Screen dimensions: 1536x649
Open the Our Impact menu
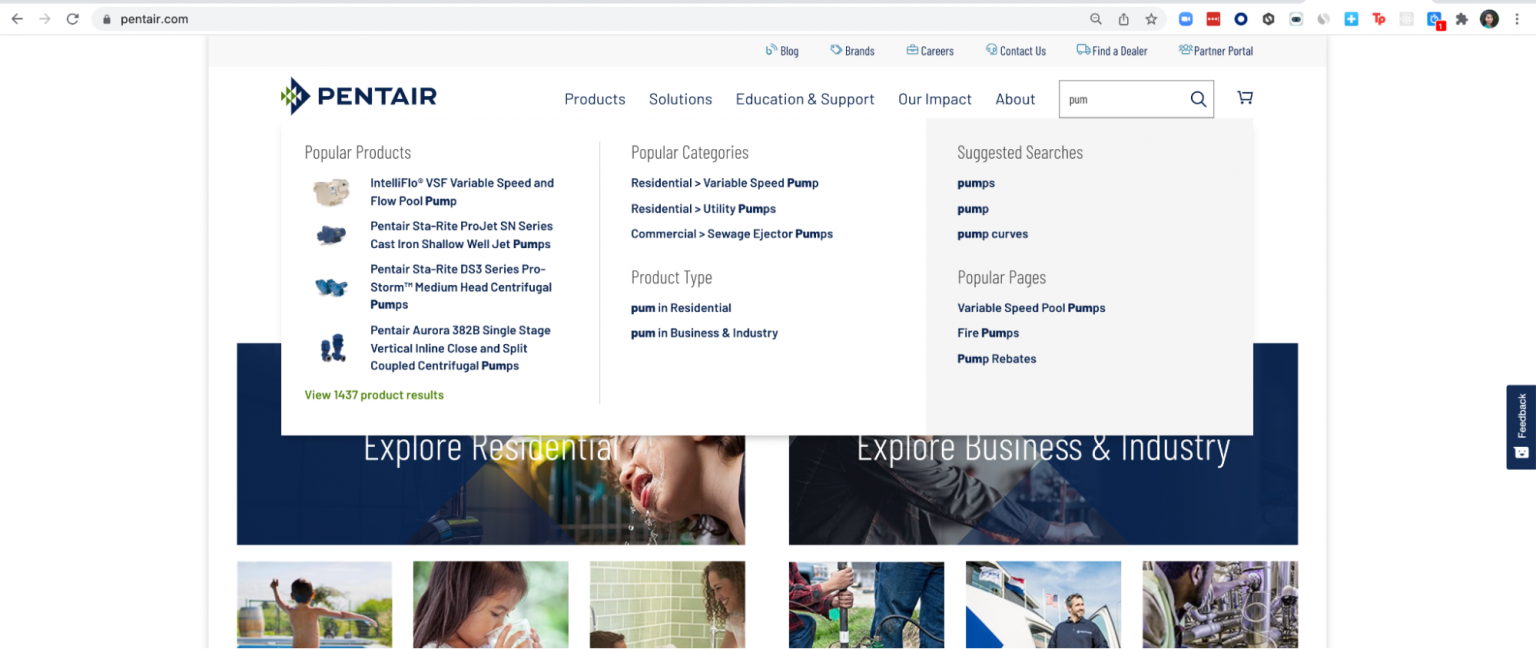point(935,99)
